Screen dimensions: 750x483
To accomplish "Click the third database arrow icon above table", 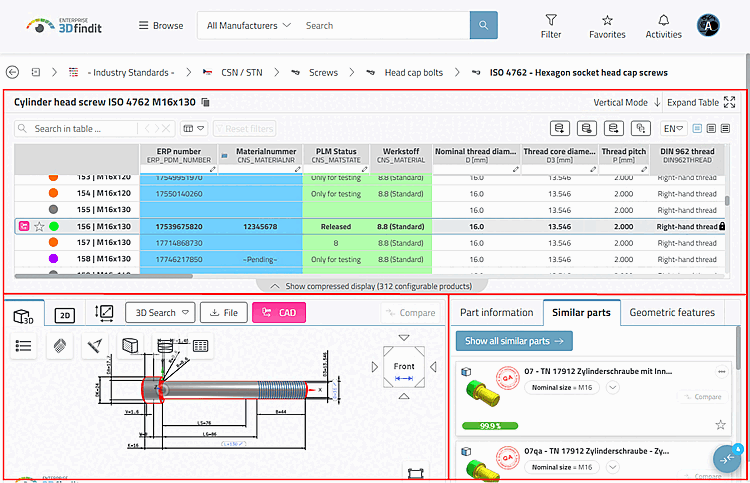I will (613, 128).
